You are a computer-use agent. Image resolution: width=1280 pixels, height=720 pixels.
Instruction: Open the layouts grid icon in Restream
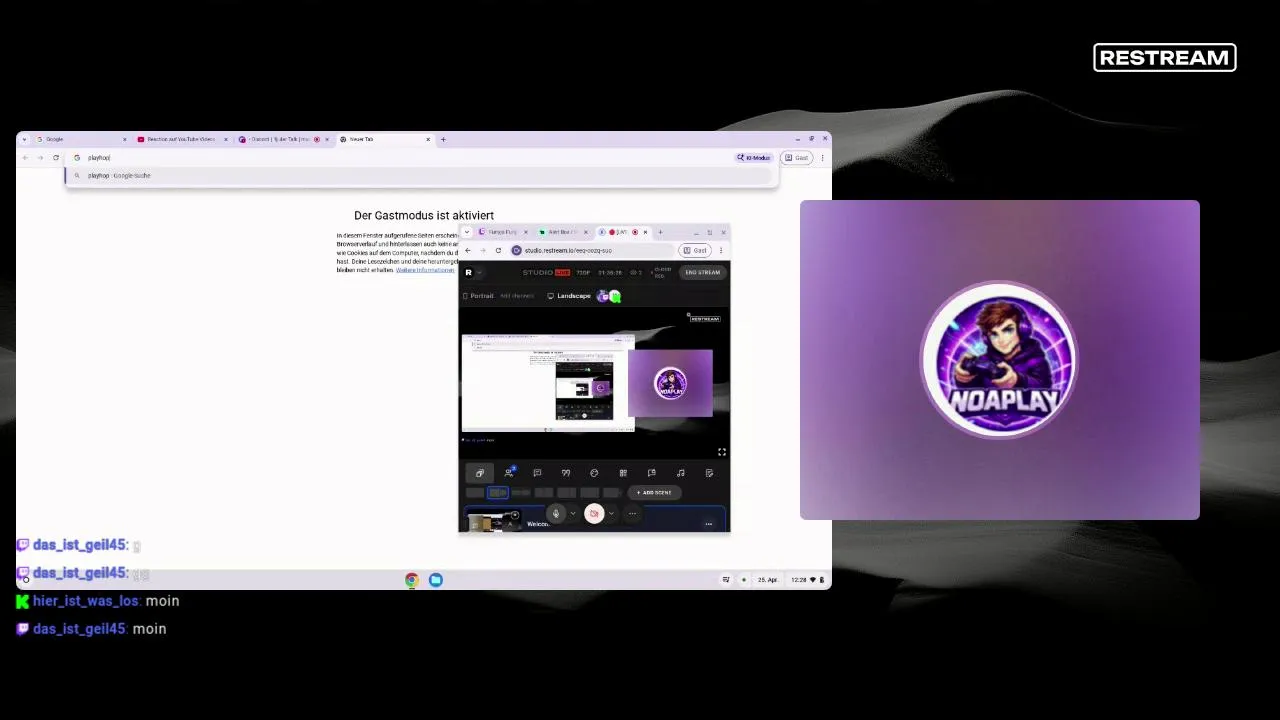click(623, 473)
